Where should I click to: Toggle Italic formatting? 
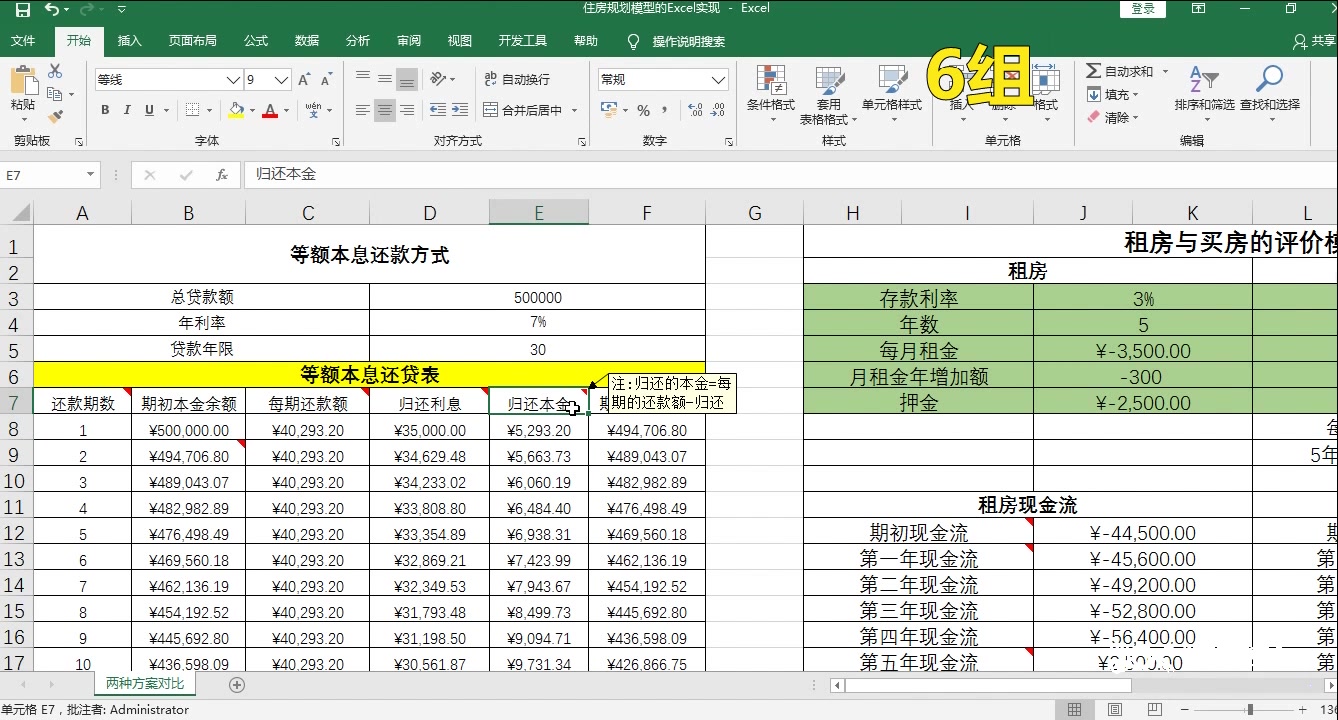(128, 110)
